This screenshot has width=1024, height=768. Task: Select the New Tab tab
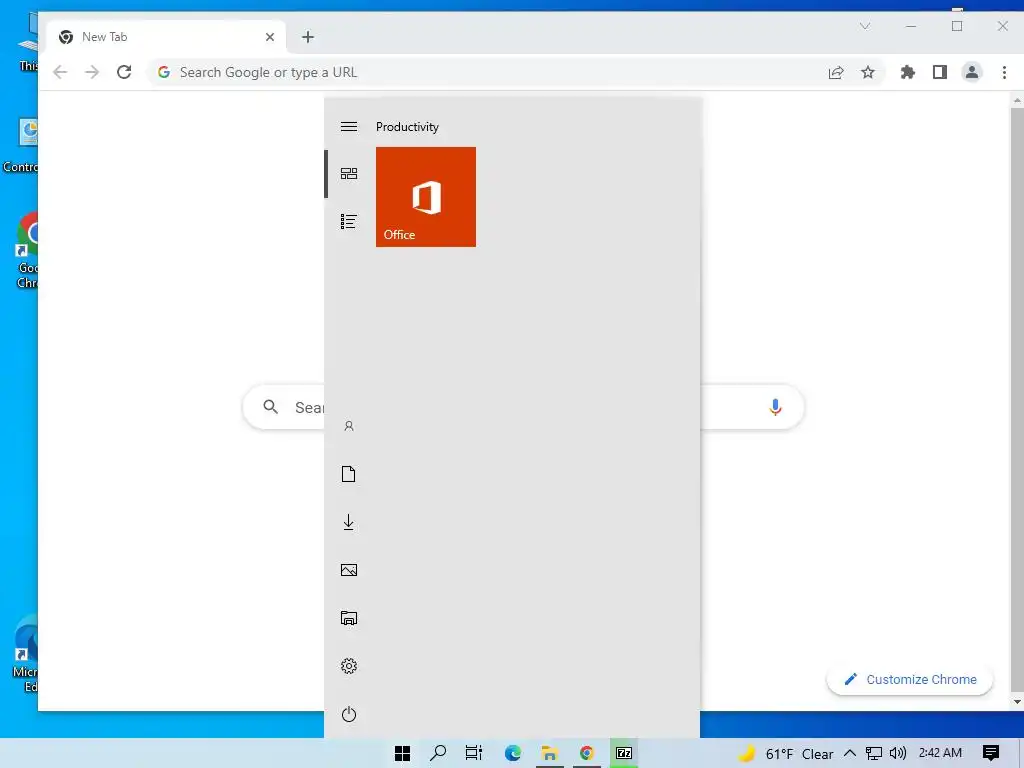pos(167,37)
